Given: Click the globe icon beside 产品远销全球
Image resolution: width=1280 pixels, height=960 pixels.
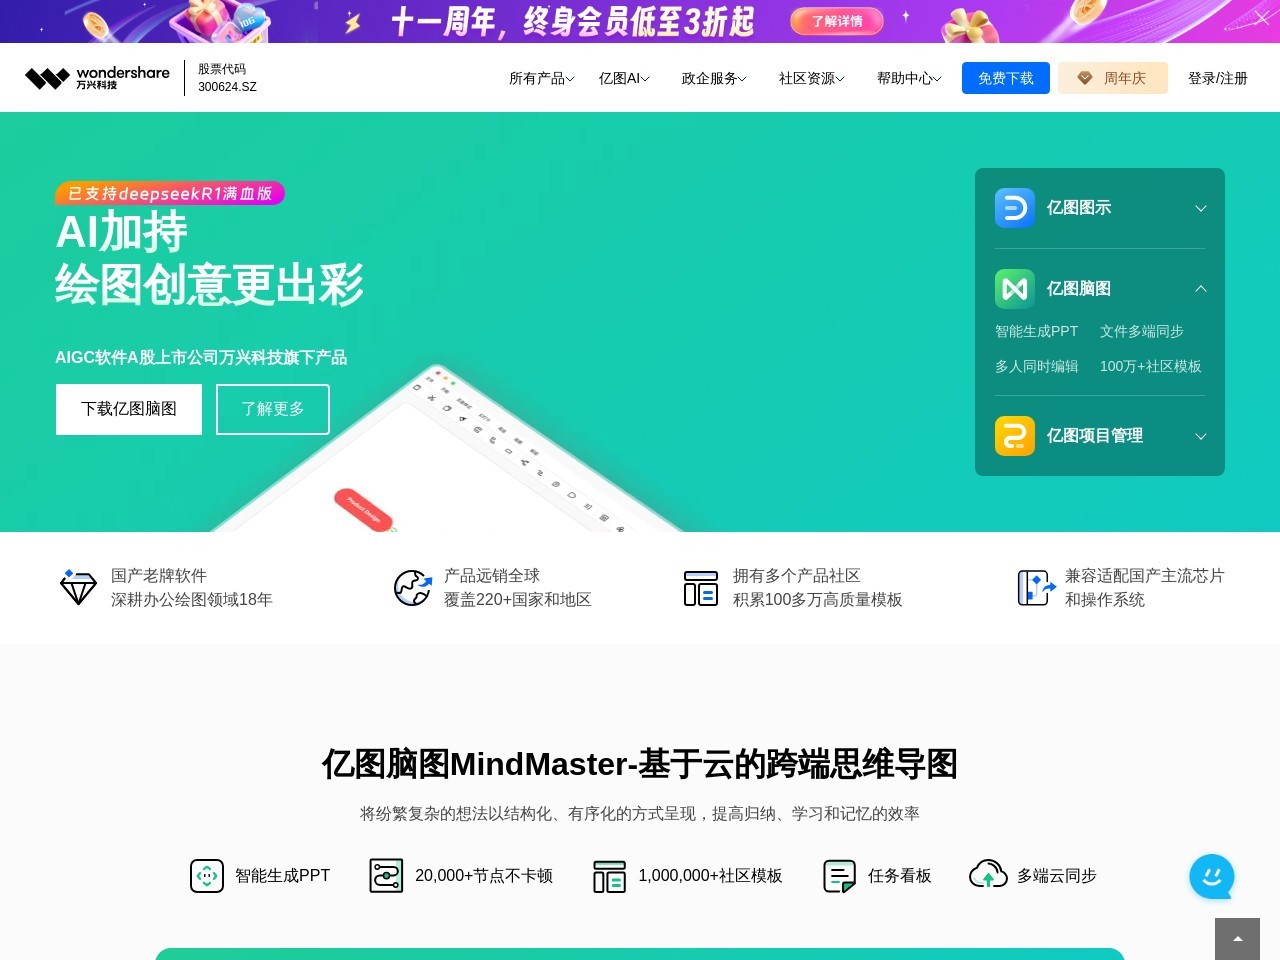Looking at the screenshot, I should click(412, 587).
